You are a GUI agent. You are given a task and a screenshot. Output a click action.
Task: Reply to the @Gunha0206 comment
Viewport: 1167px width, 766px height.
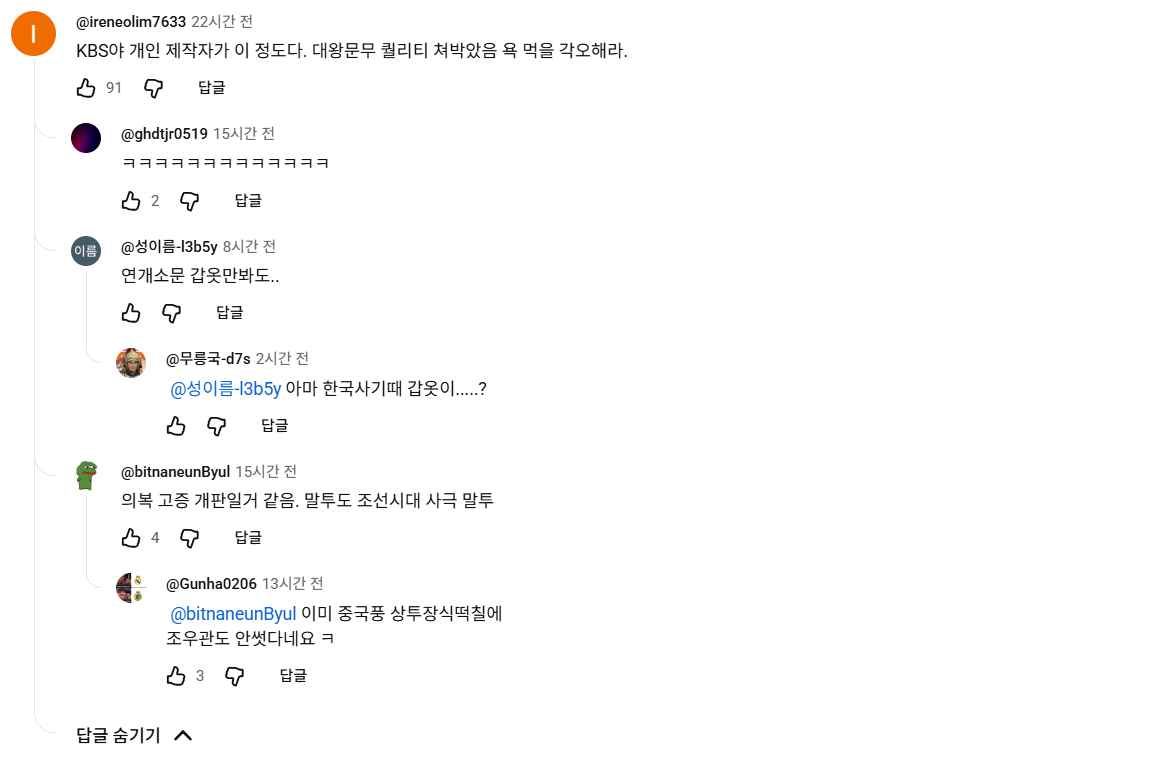click(x=292, y=676)
